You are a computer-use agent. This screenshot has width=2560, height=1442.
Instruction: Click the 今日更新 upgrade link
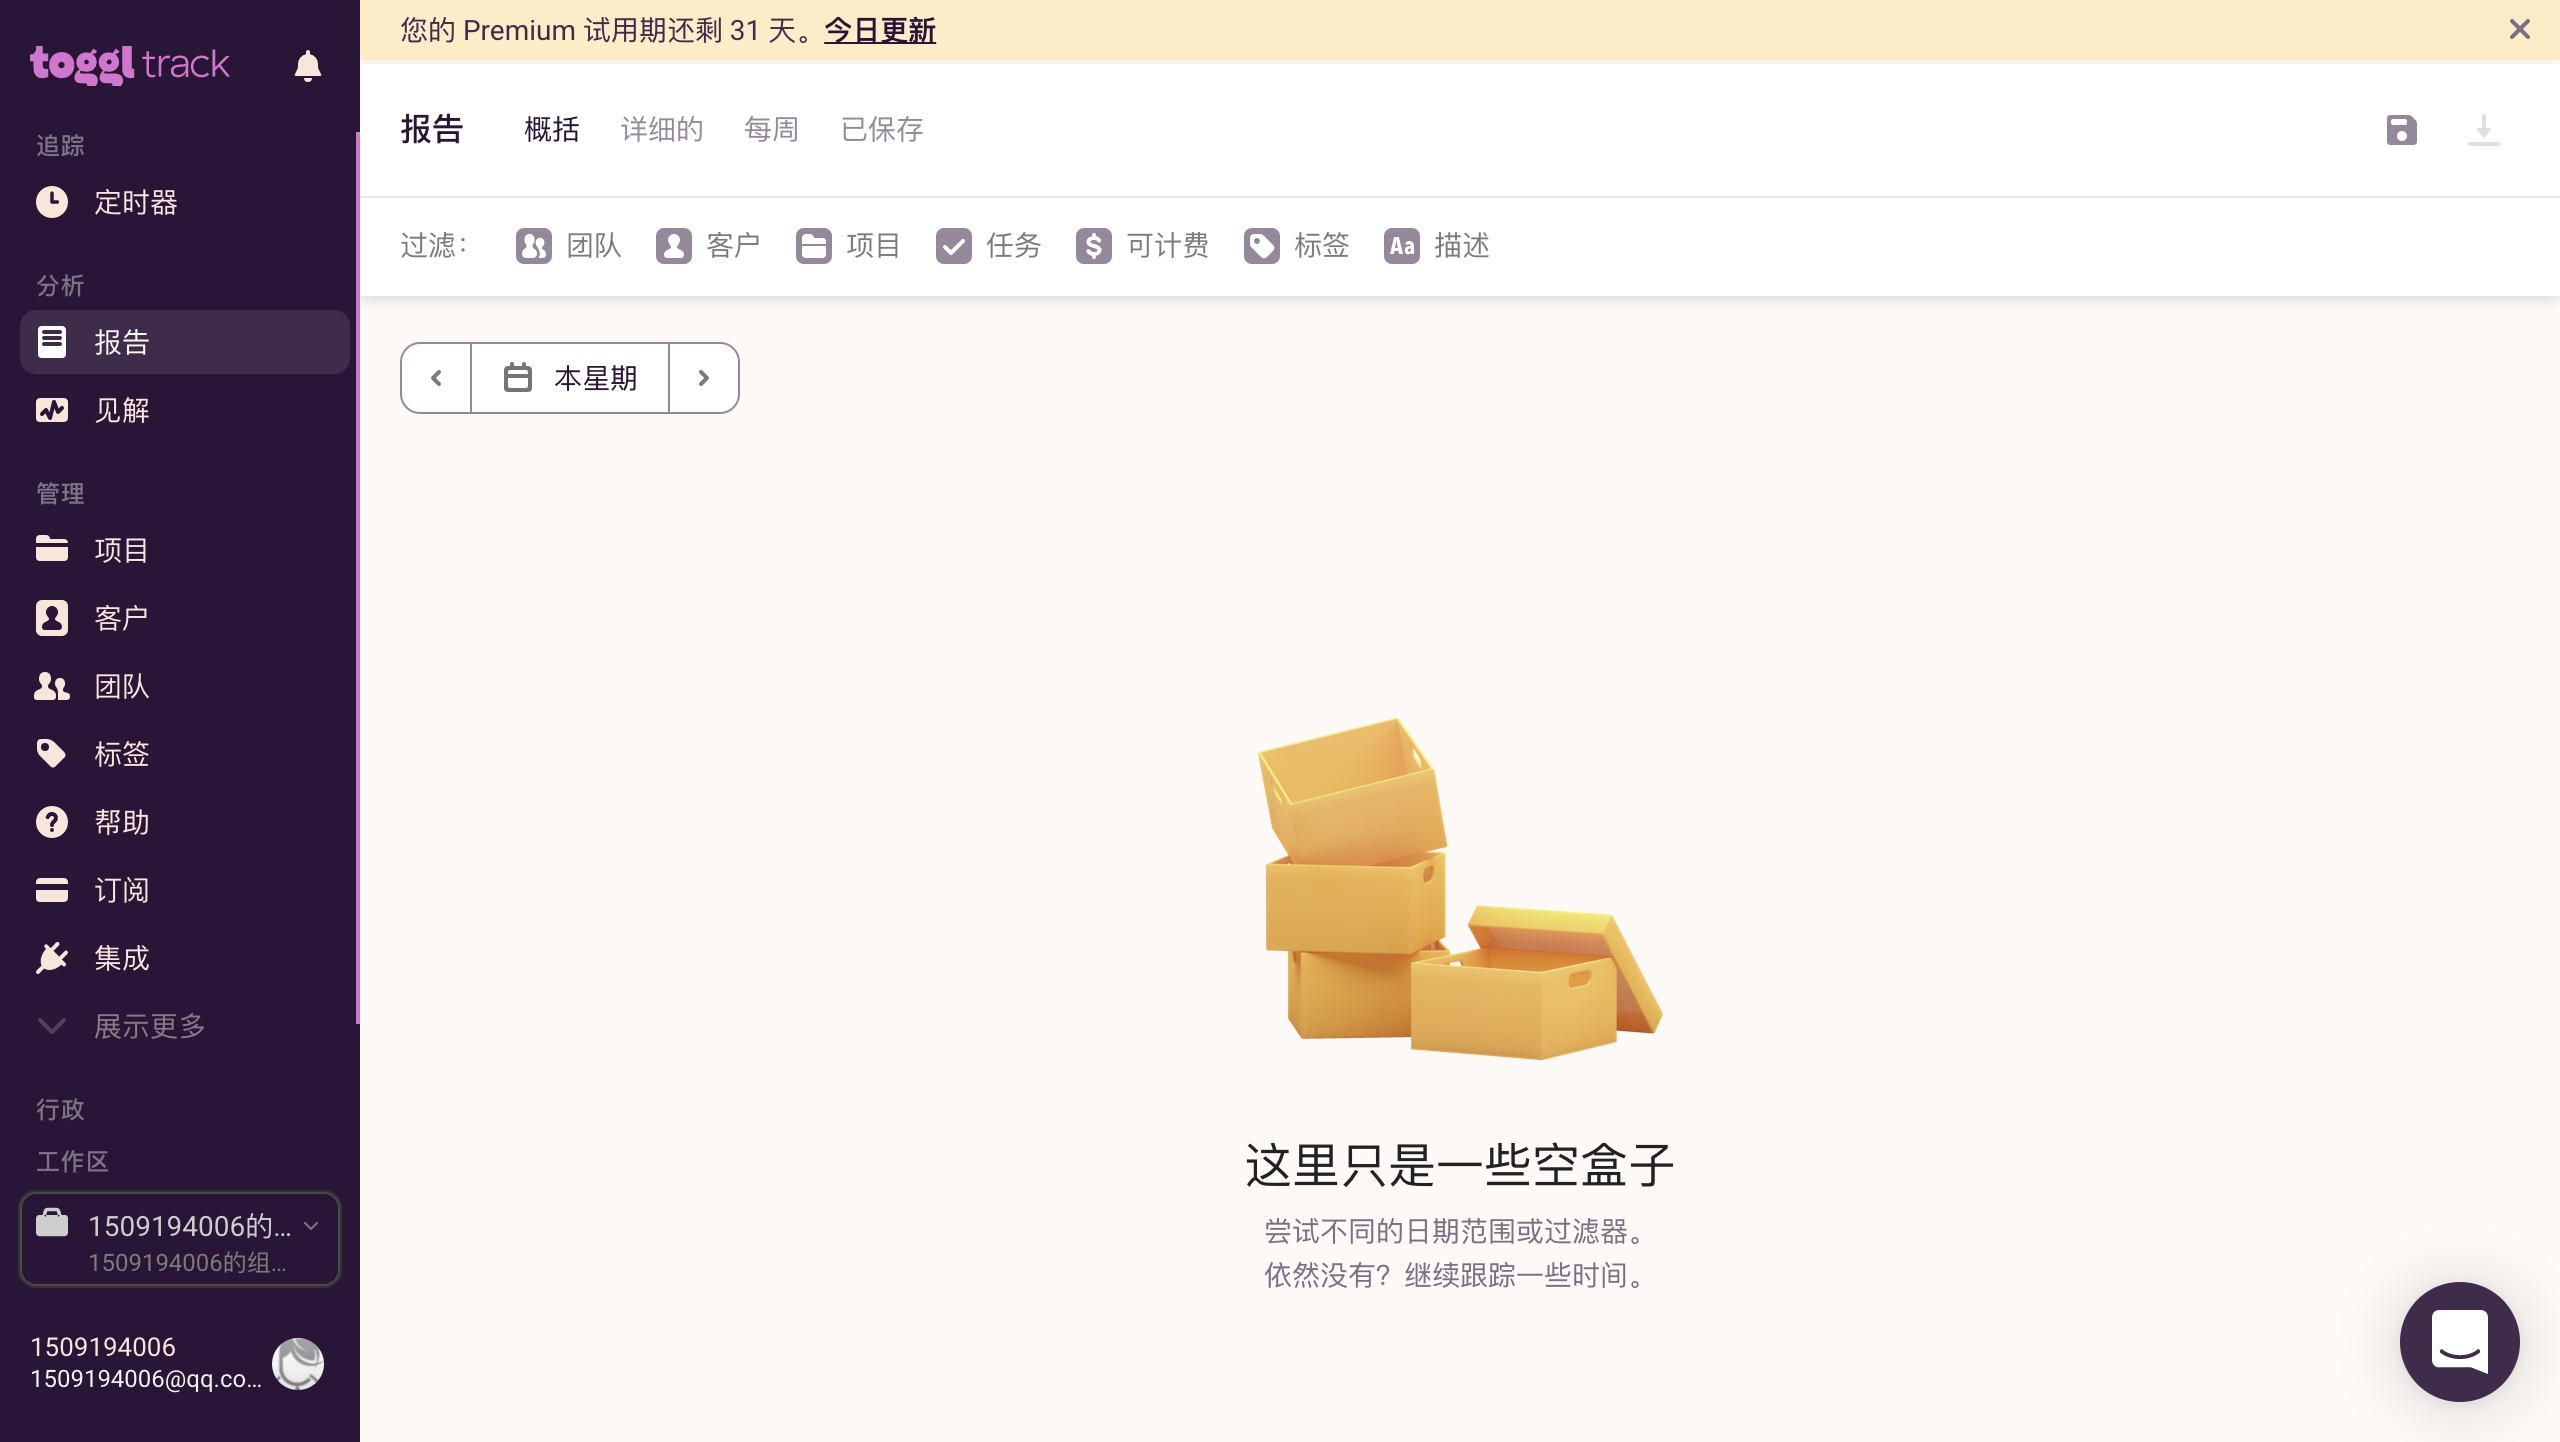[x=880, y=31]
